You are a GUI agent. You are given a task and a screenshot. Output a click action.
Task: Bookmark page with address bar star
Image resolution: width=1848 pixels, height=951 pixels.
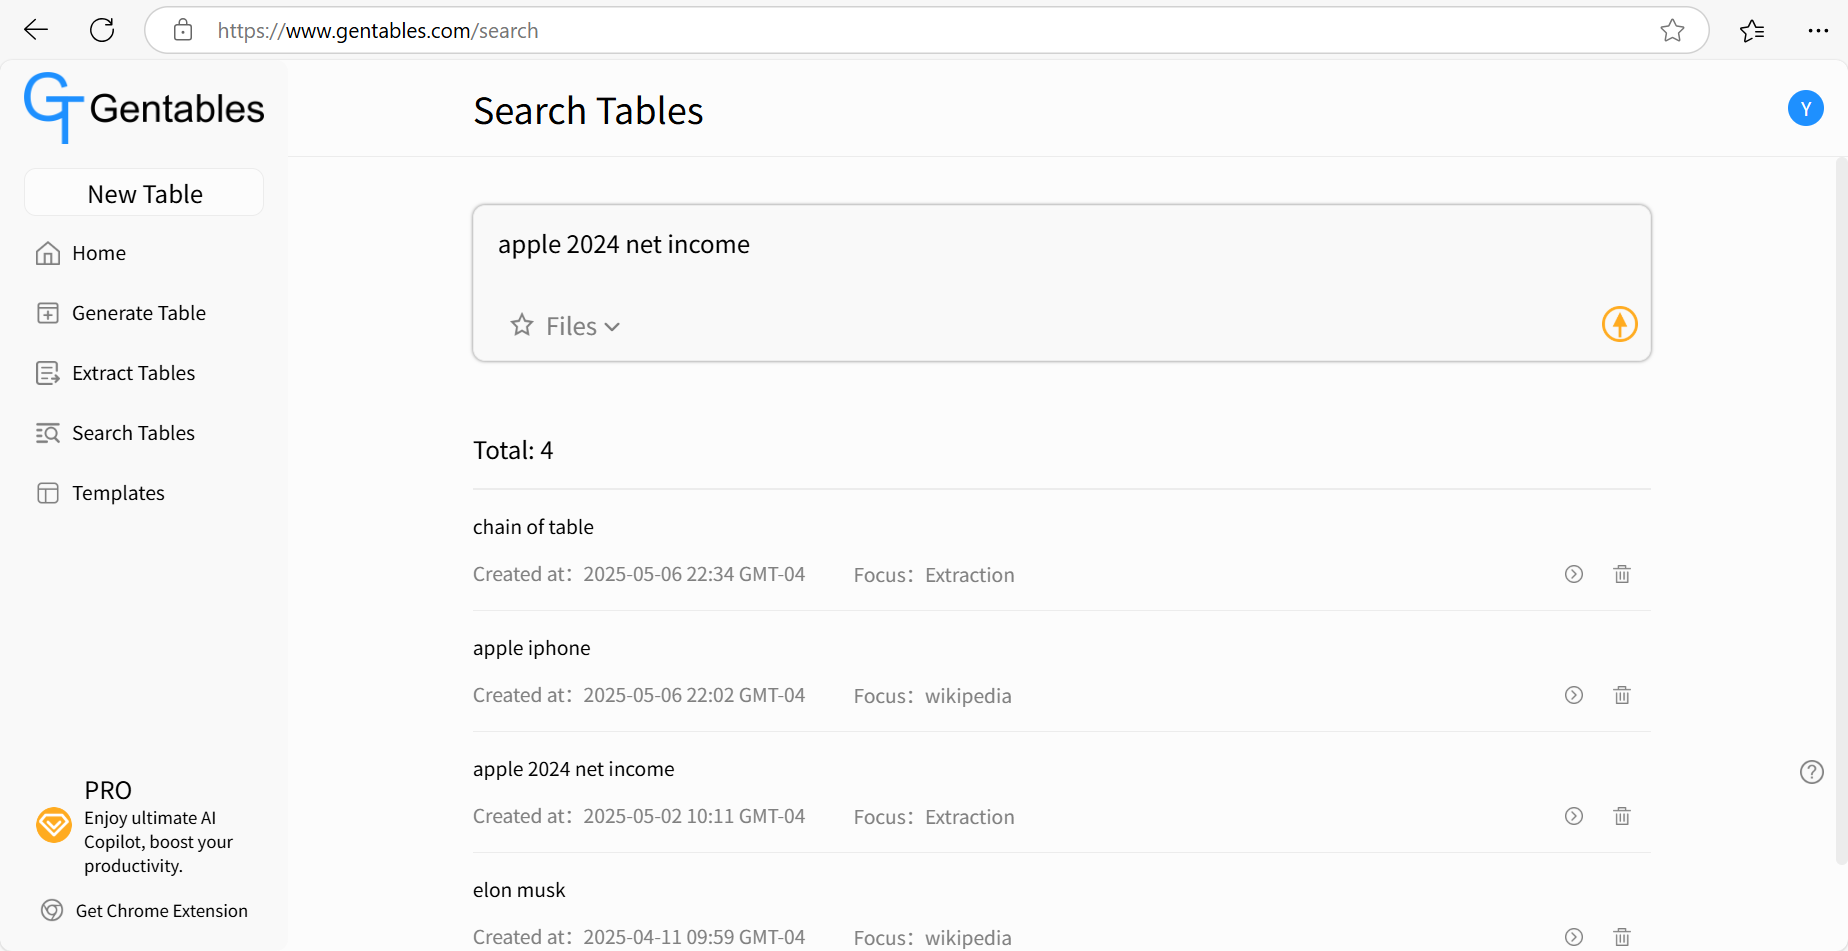point(1672,30)
